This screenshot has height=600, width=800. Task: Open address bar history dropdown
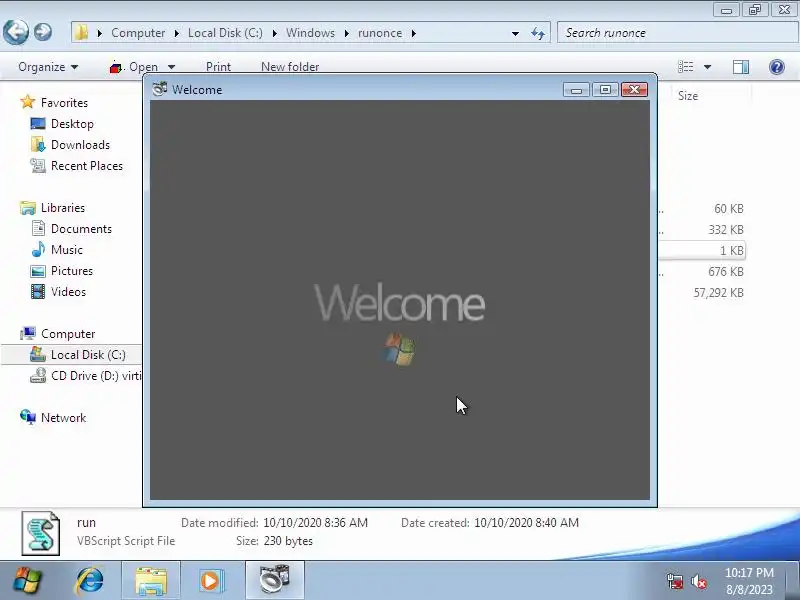[515, 33]
